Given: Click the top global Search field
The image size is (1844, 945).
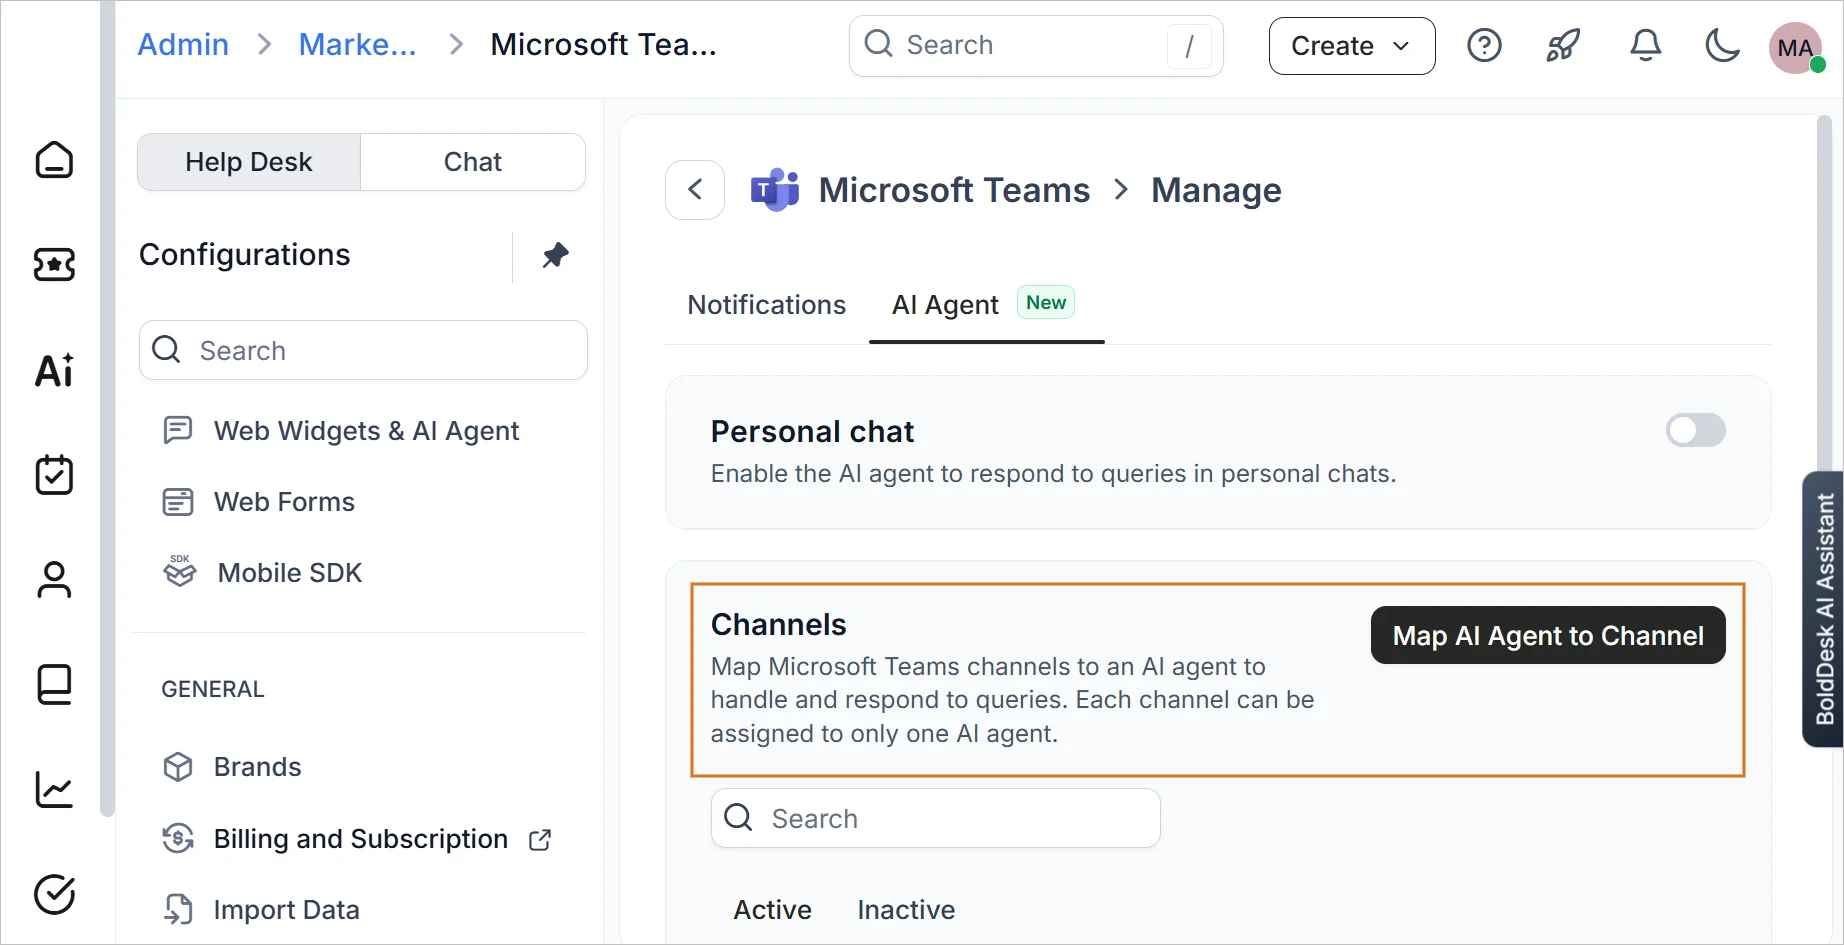Looking at the screenshot, I should (x=1036, y=46).
